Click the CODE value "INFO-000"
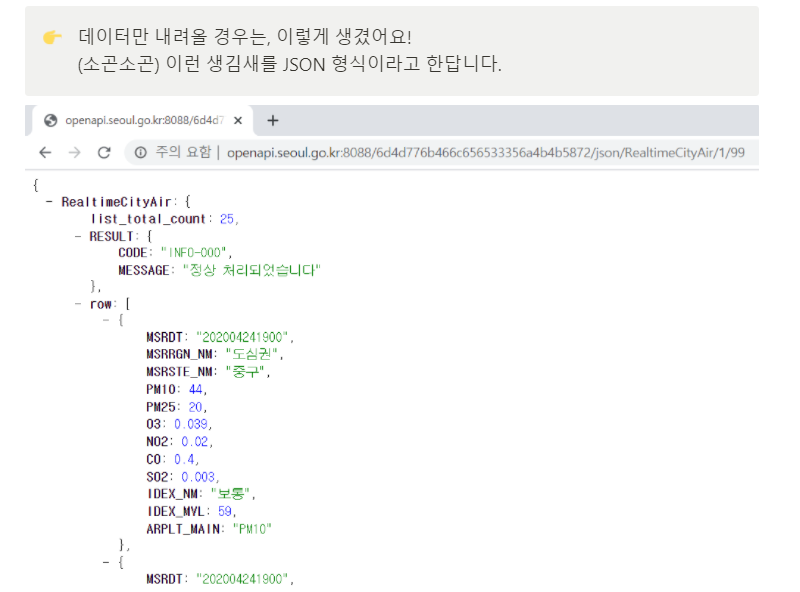Screen dimensions: 800x592 tap(194, 253)
